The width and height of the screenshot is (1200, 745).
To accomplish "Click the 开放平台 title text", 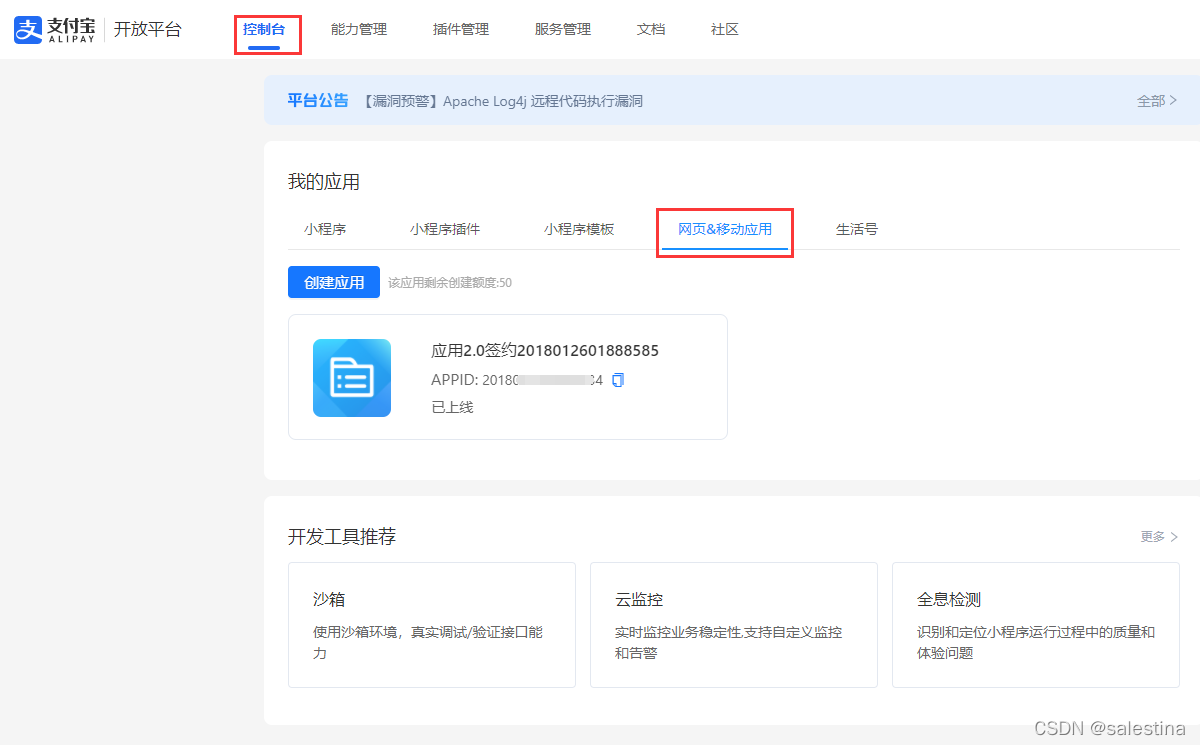I will click(148, 29).
